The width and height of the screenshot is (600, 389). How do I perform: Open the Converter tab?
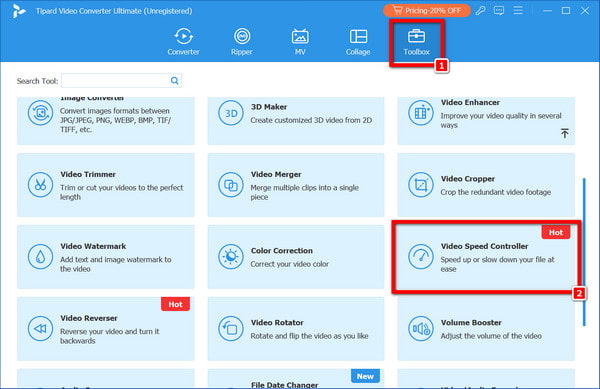pyautogui.click(x=183, y=42)
